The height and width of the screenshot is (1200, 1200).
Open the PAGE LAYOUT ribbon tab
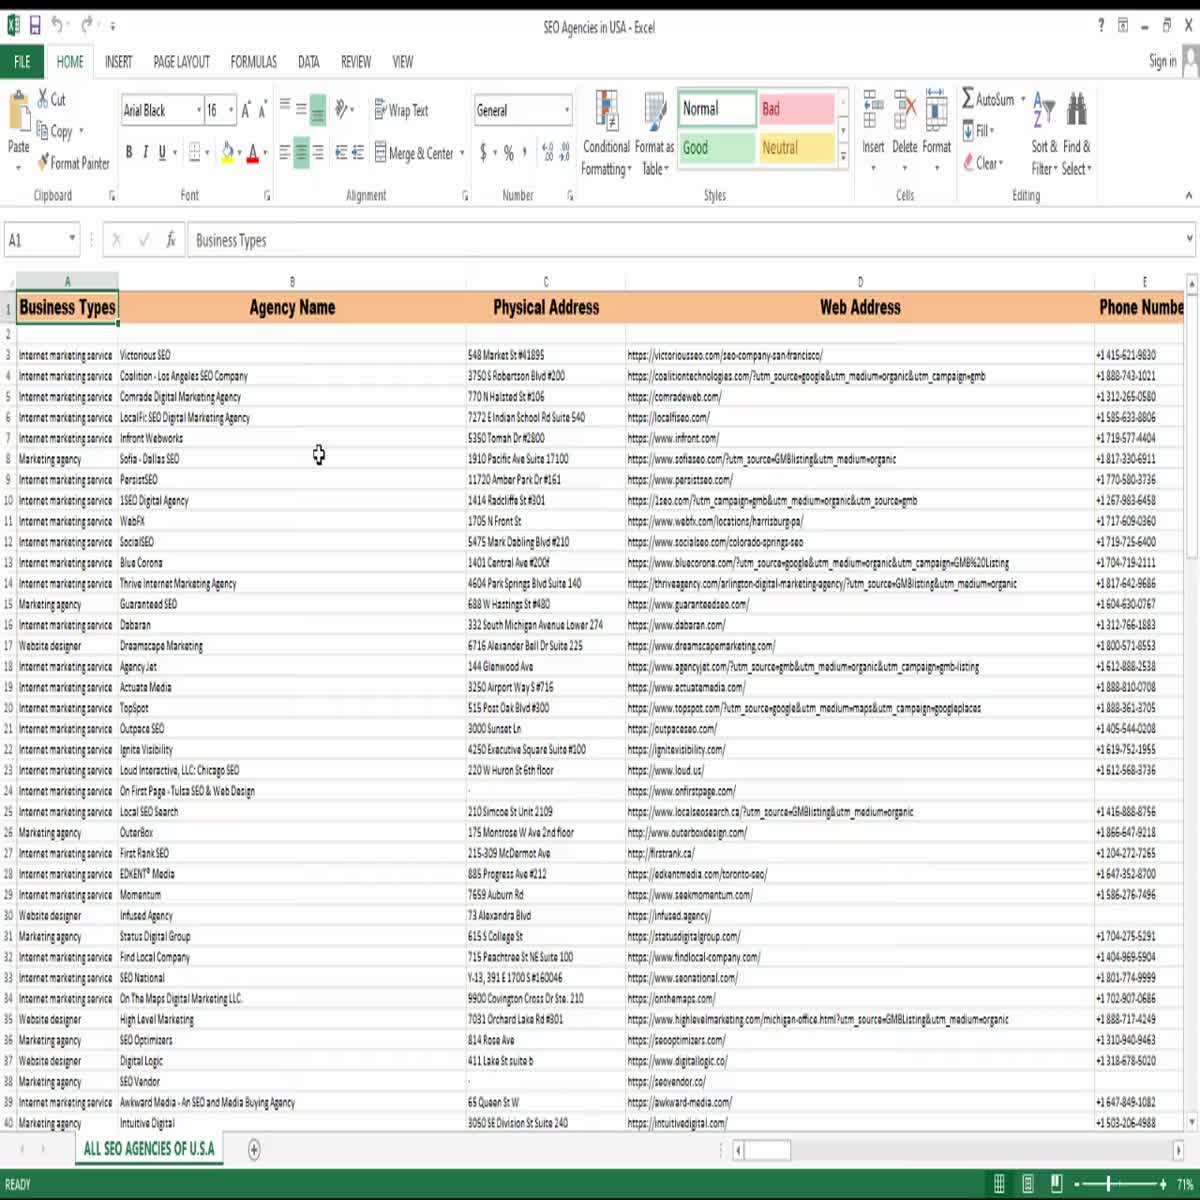(x=181, y=62)
